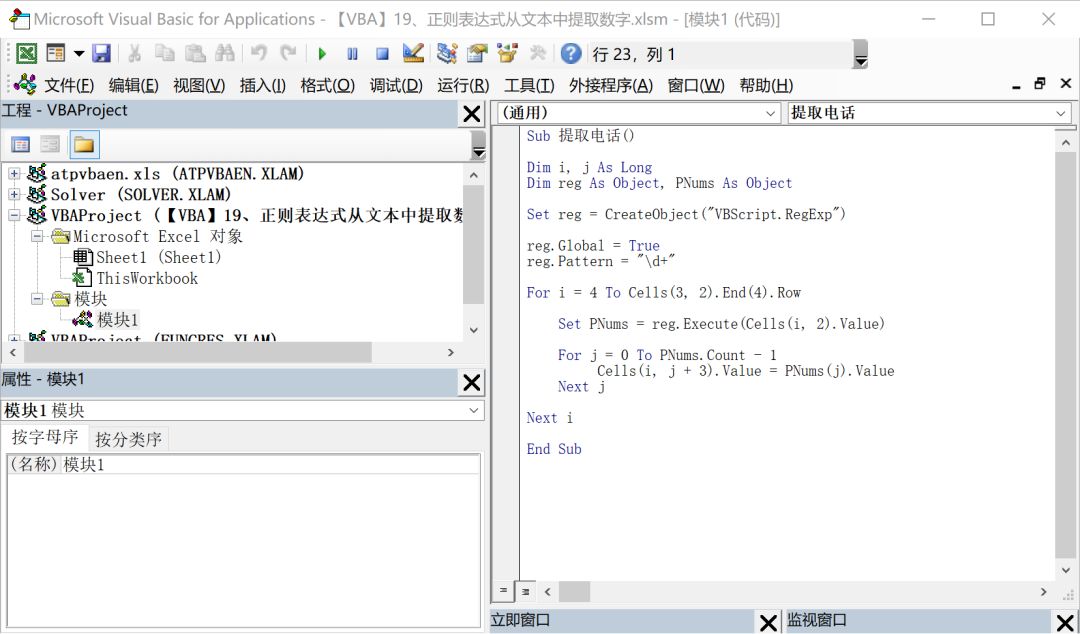Click the Cut scissors icon
The image size is (1080, 634).
point(135,54)
